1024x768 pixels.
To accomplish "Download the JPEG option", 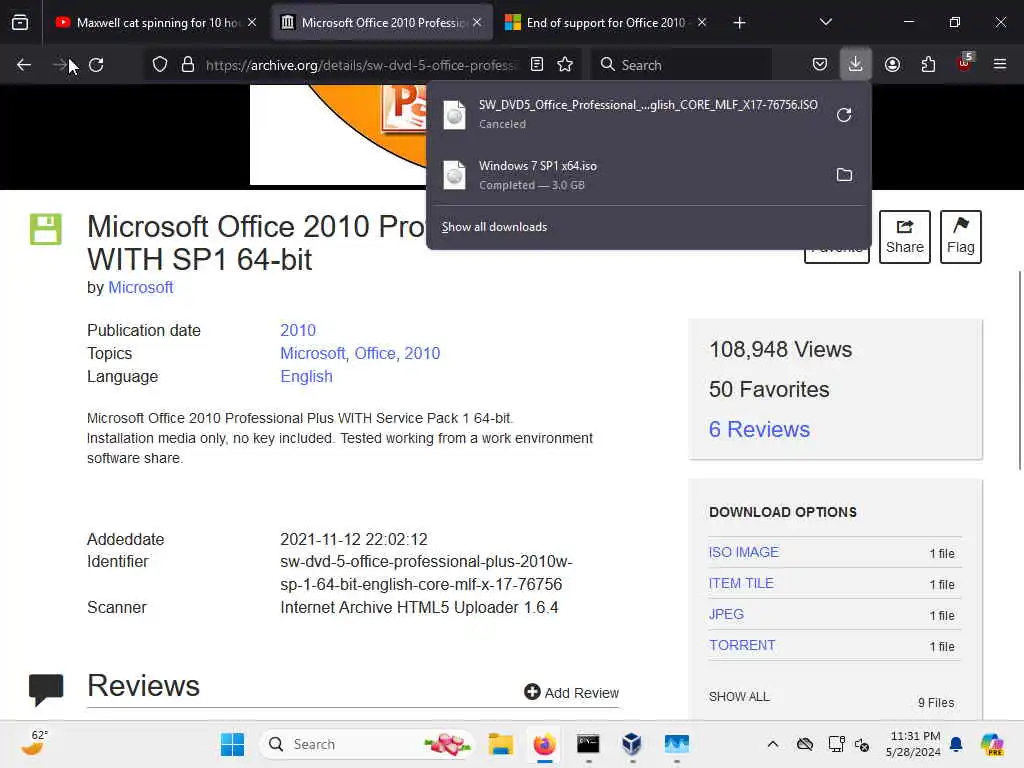I will coord(726,615).
